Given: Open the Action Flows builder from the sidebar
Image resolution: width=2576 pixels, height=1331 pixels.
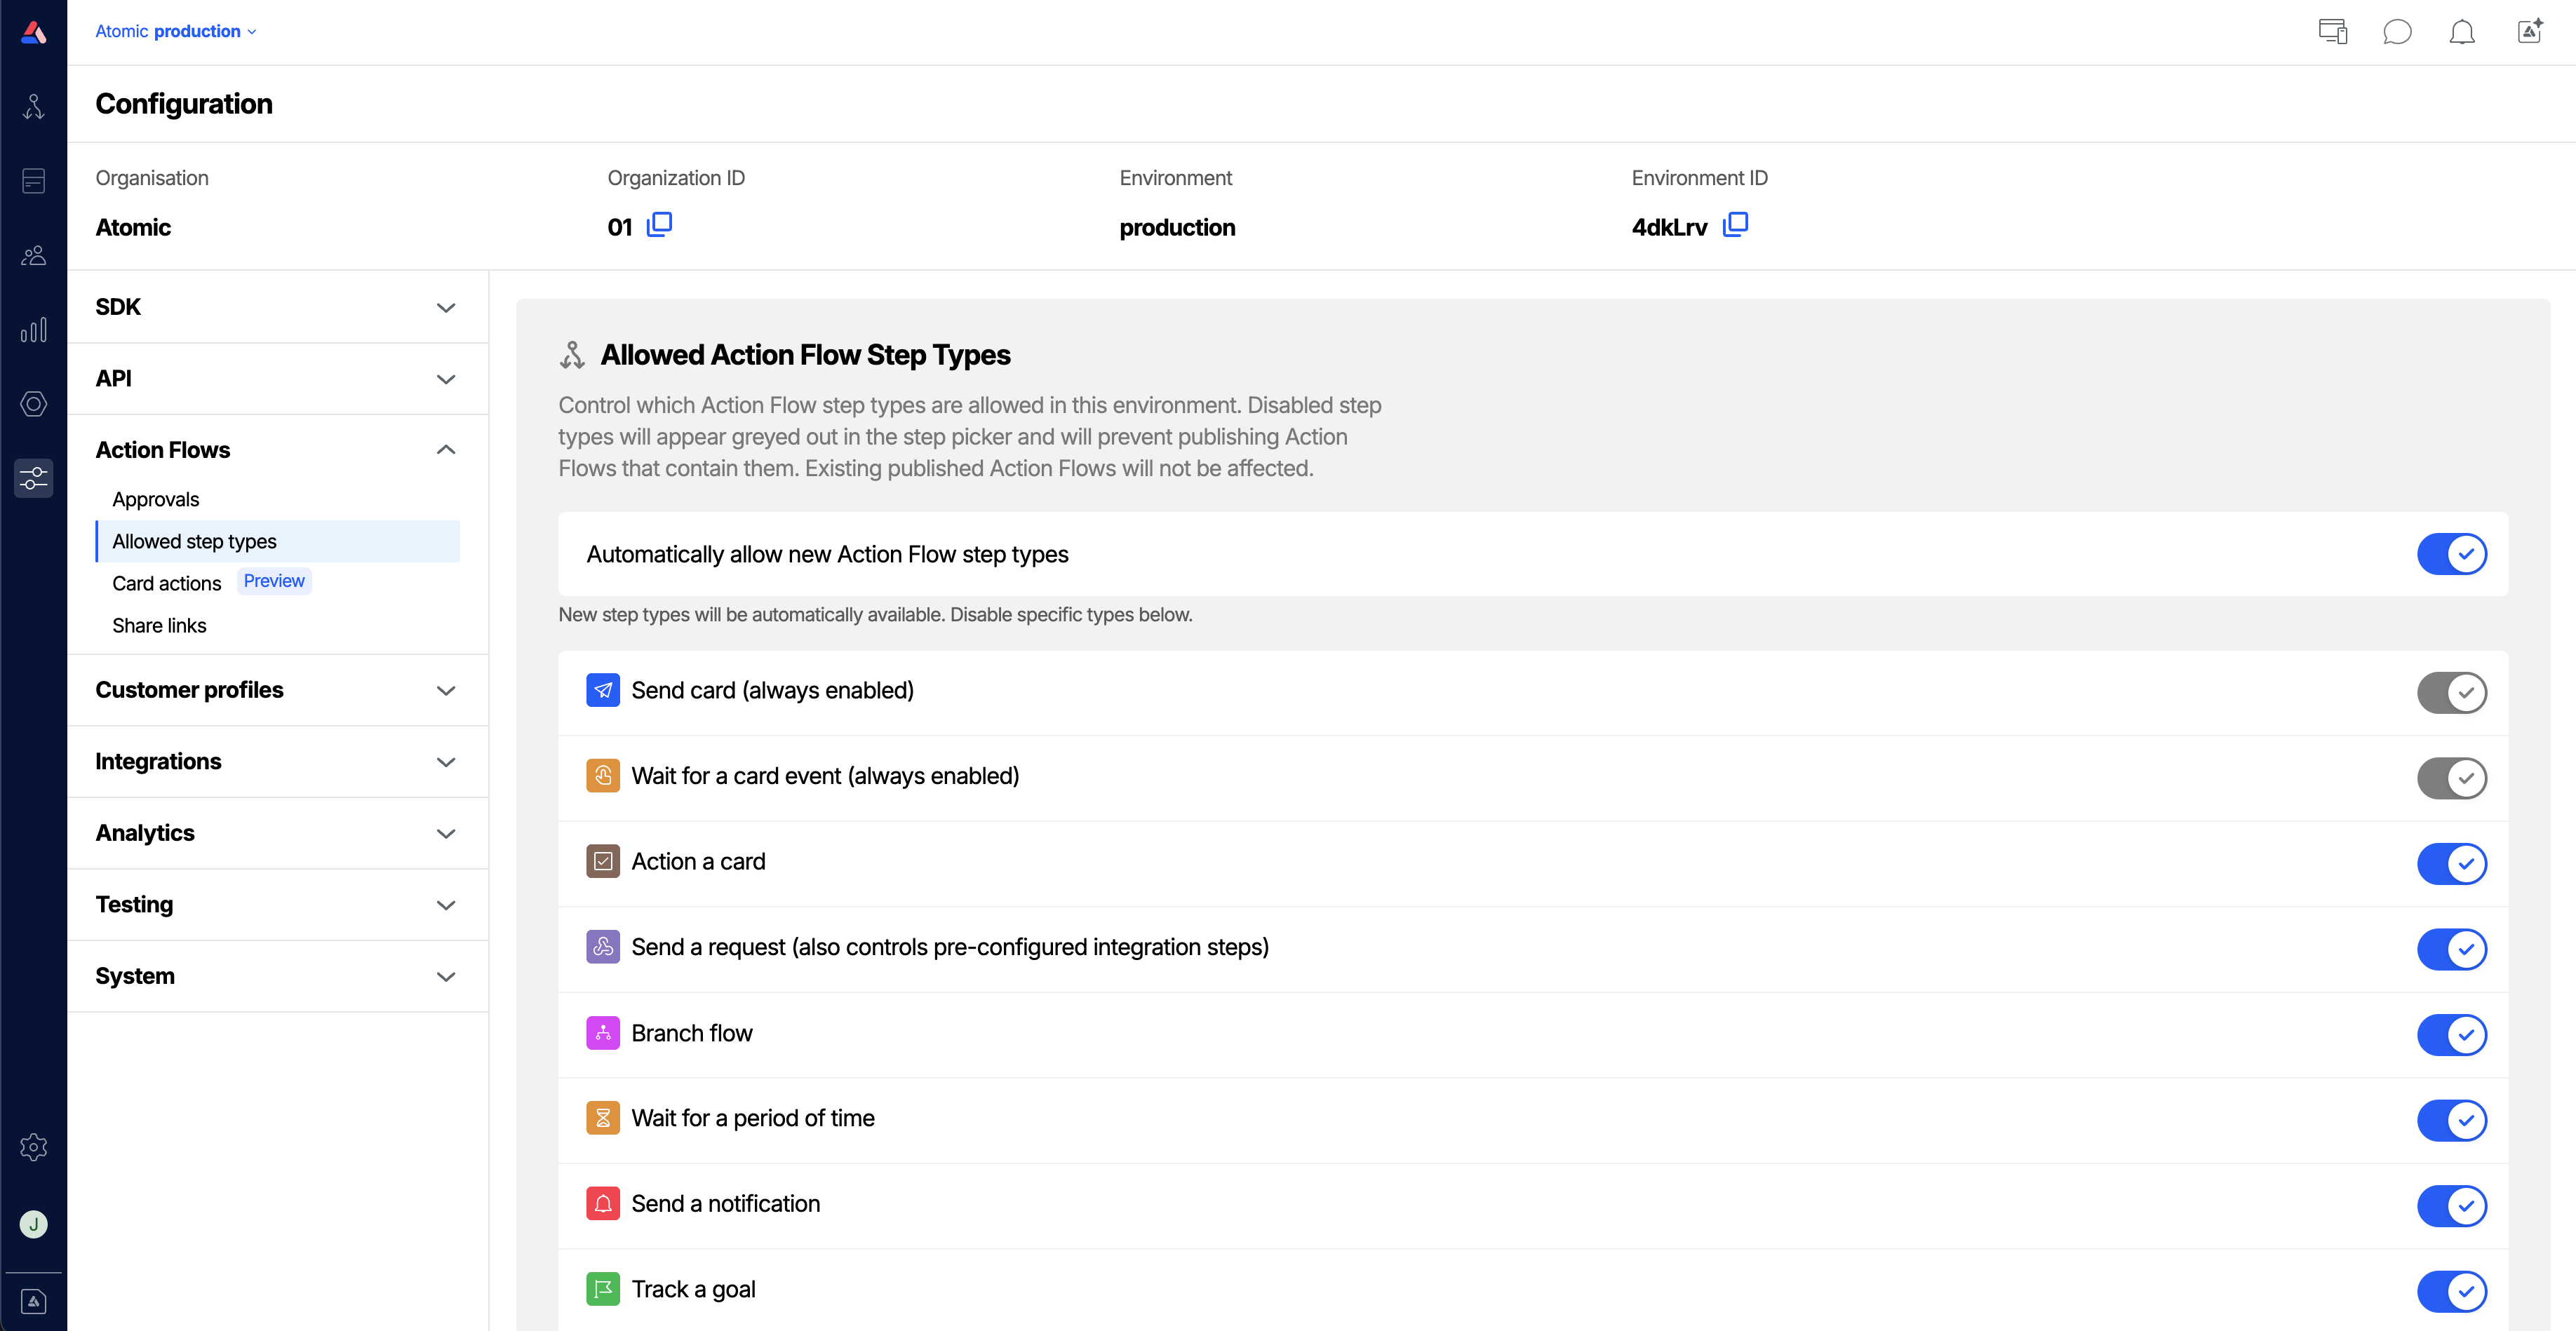Looking at the screenshot, I should click(33, 106).
